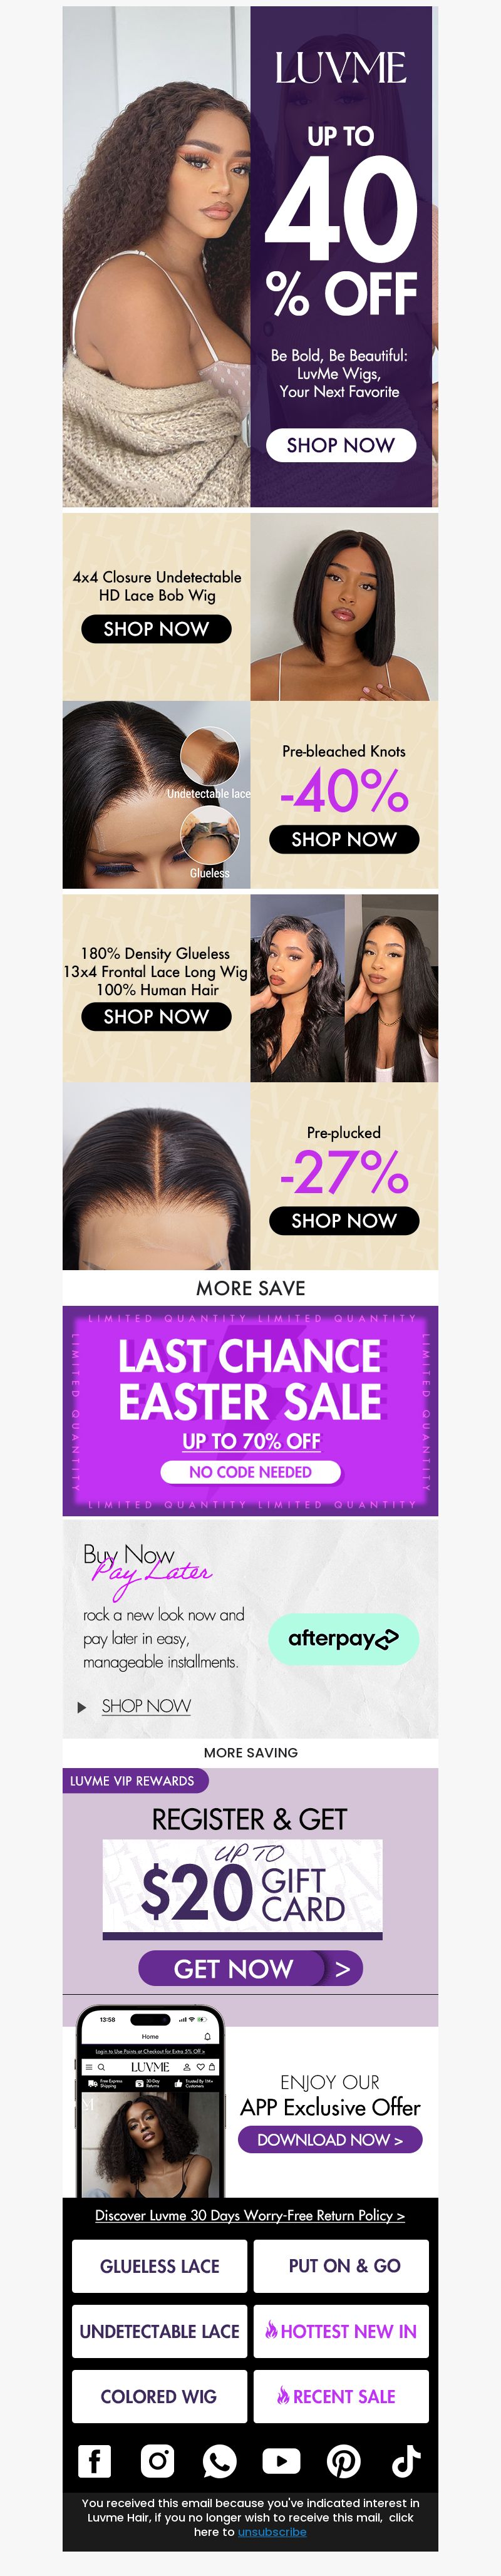Open the WhatsApp social icon
This screenshot has width=501, height=2576.
[219, 2461]
